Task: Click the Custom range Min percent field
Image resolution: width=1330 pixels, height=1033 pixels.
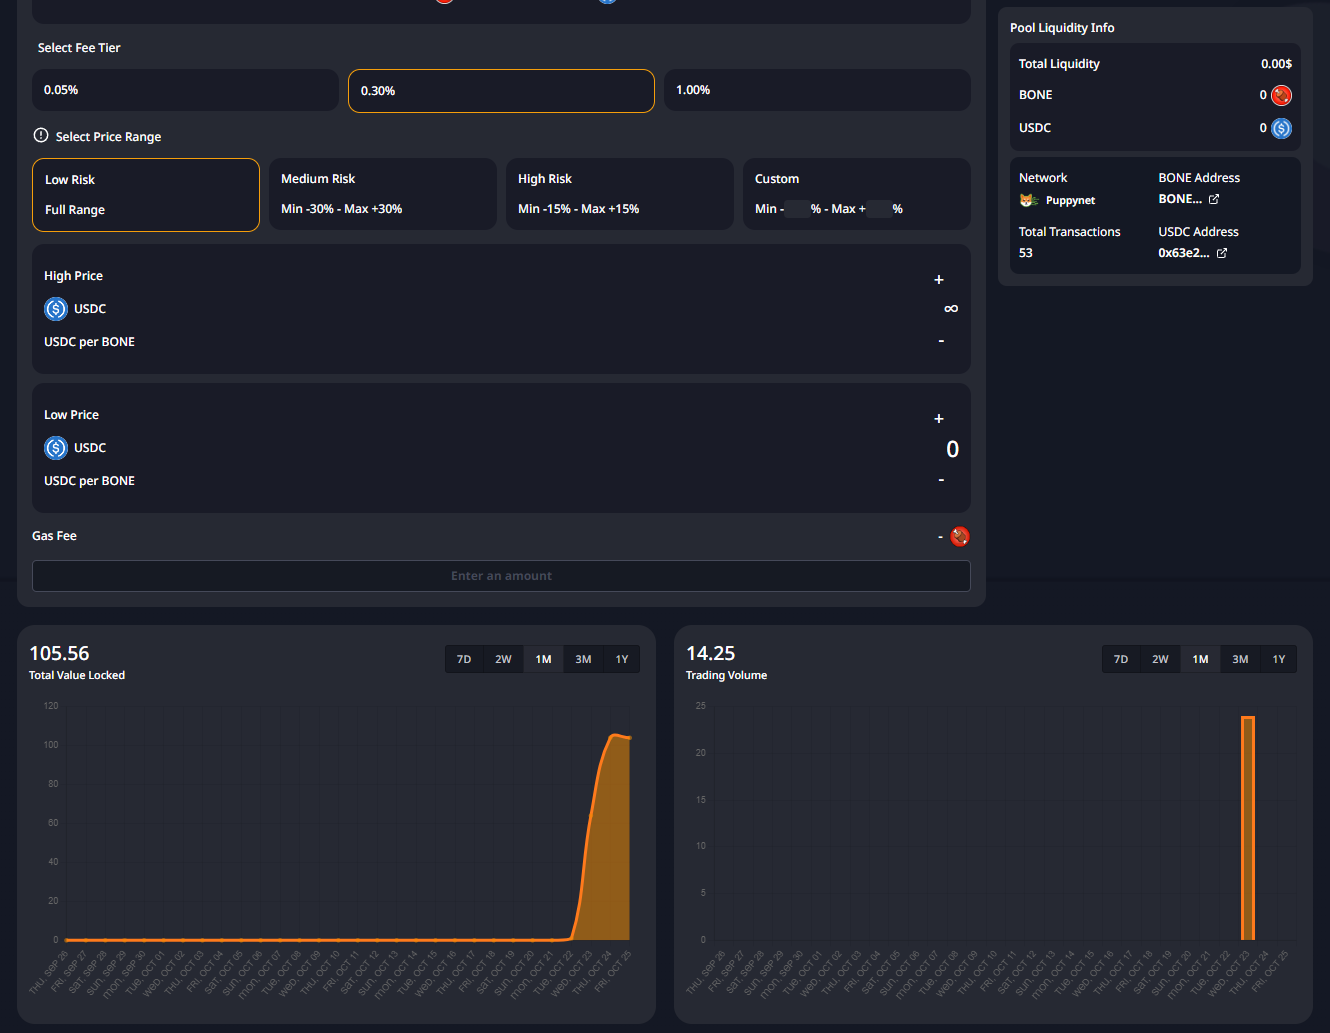Action: [797, 209]
